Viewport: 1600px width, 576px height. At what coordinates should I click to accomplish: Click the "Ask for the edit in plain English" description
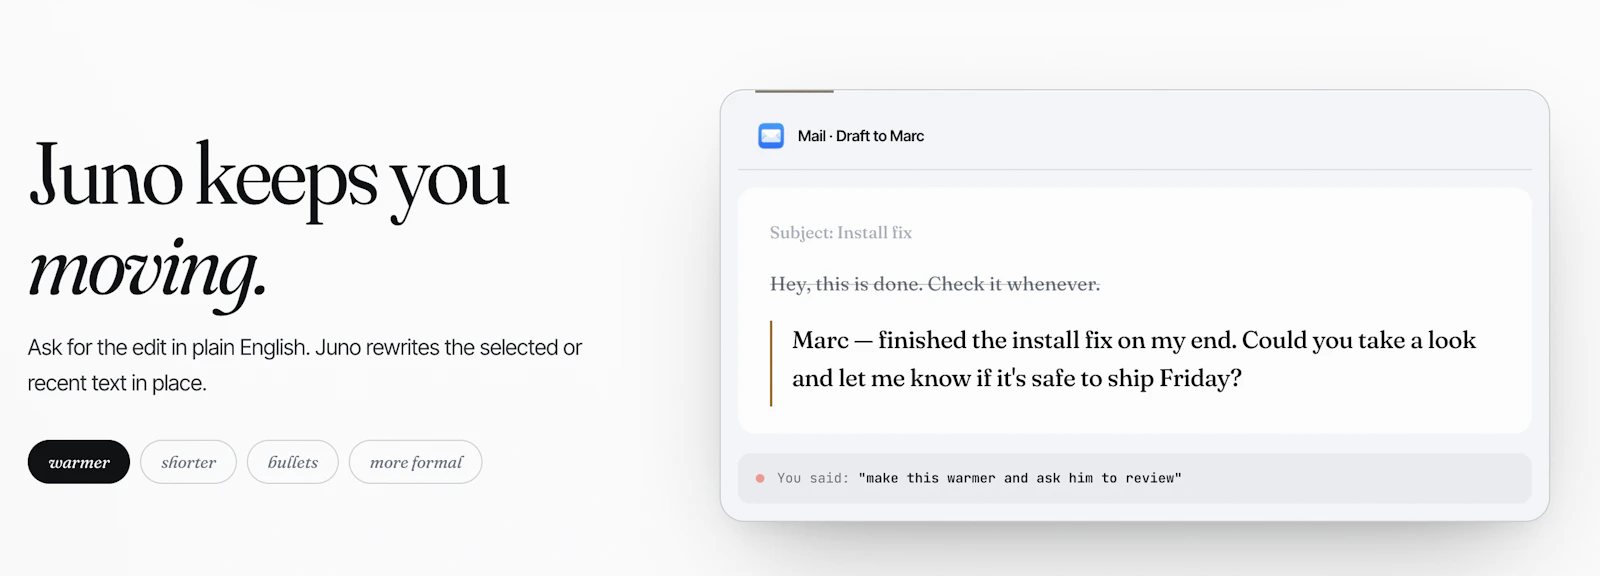(305, 365)
